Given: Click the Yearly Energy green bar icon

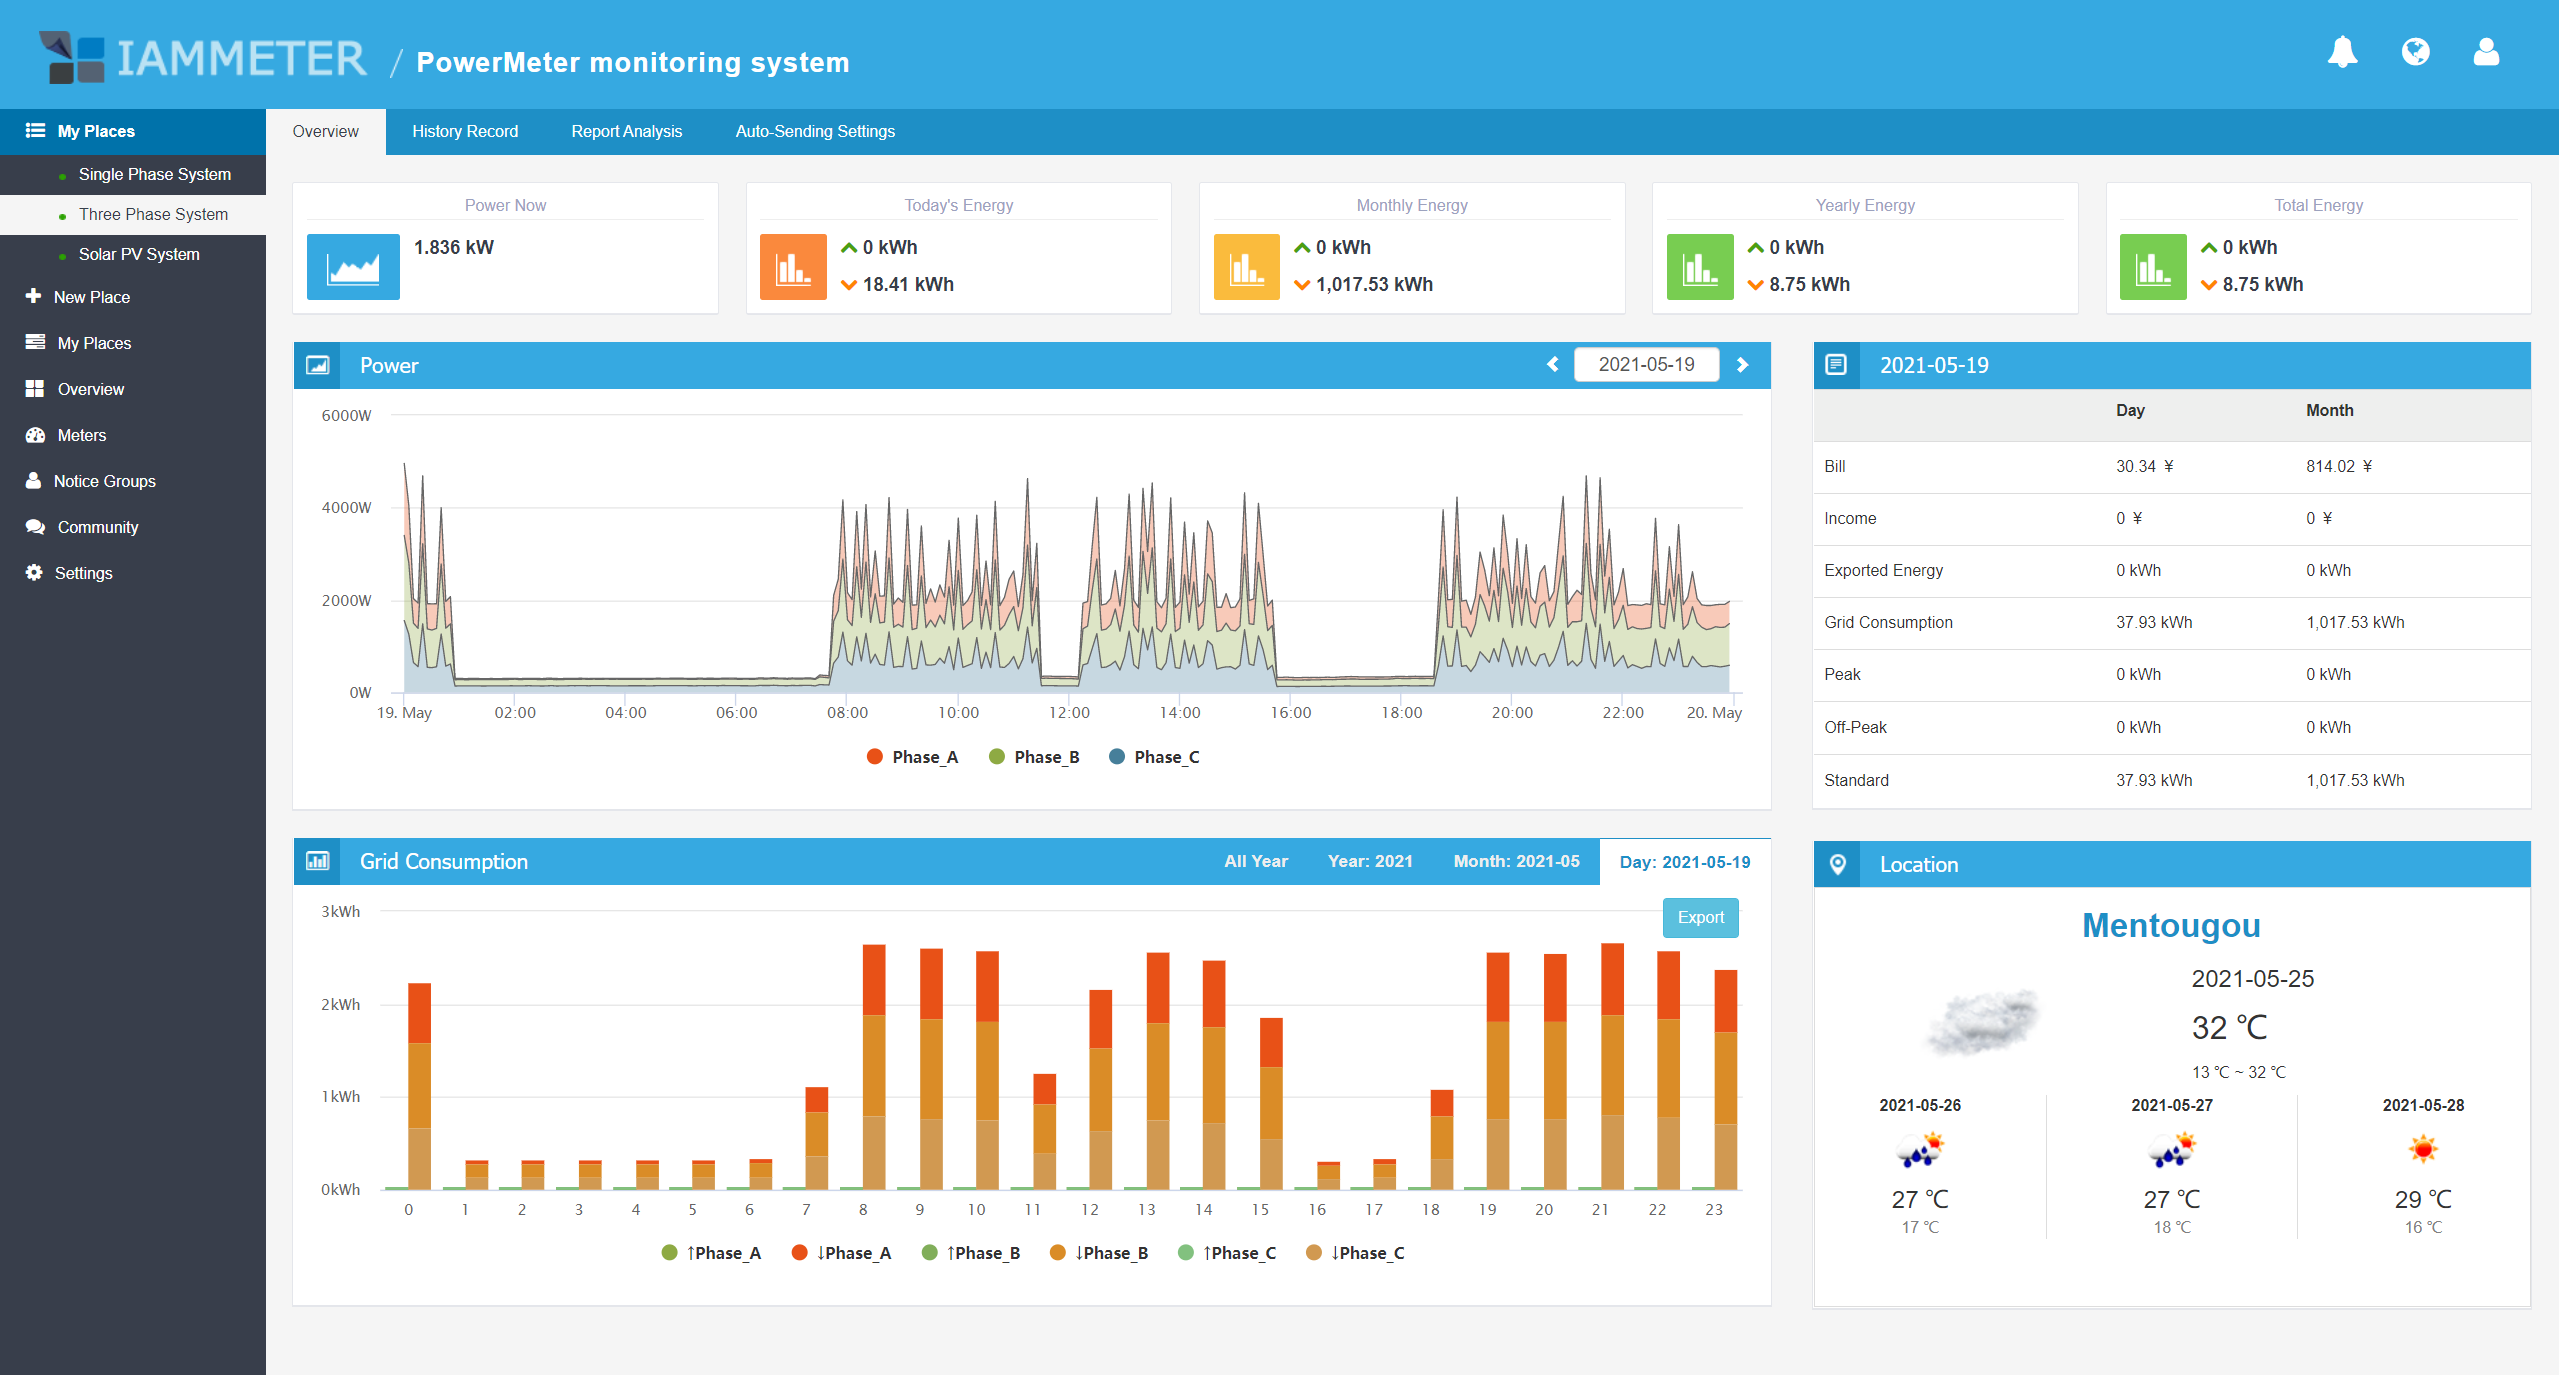Looking at the screenshot, I should click(1699, 267).
